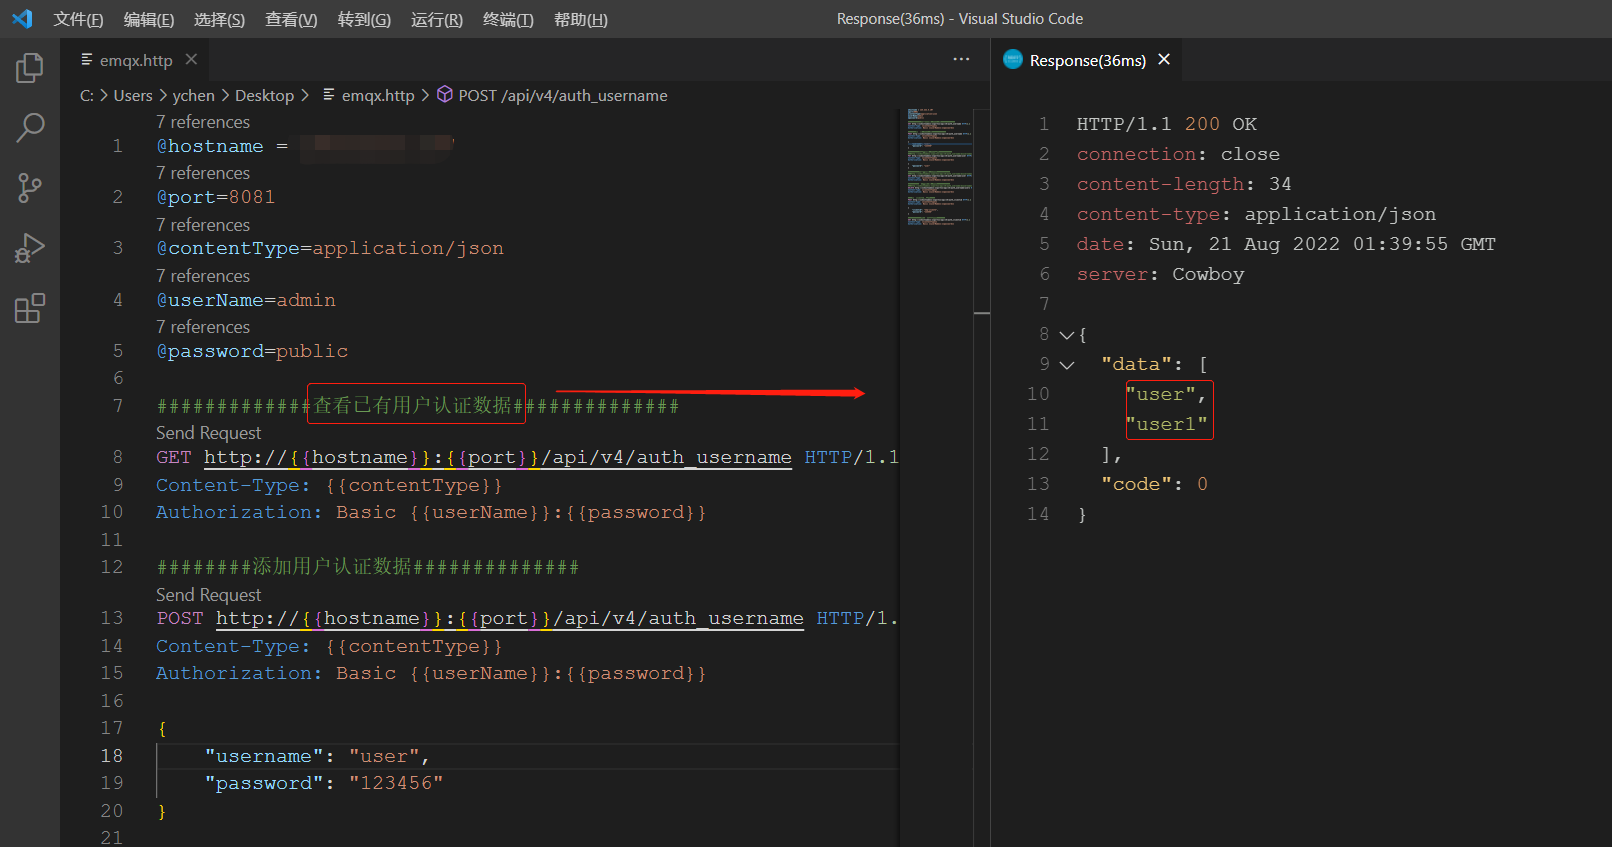Open the Desktop breadcrumb folder
This screenshot has height=847, width=1612.
[x=264, y=95]
